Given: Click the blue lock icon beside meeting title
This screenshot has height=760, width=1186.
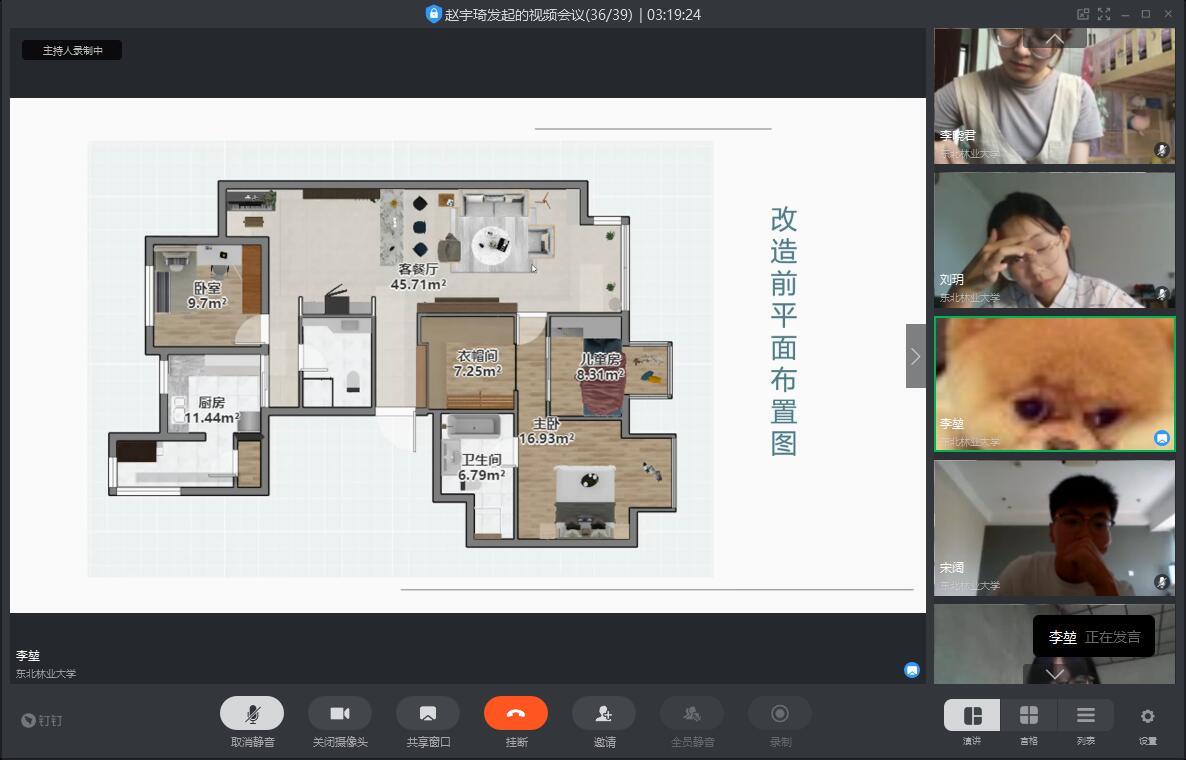Looking at the screenshot, I should 433,14.
